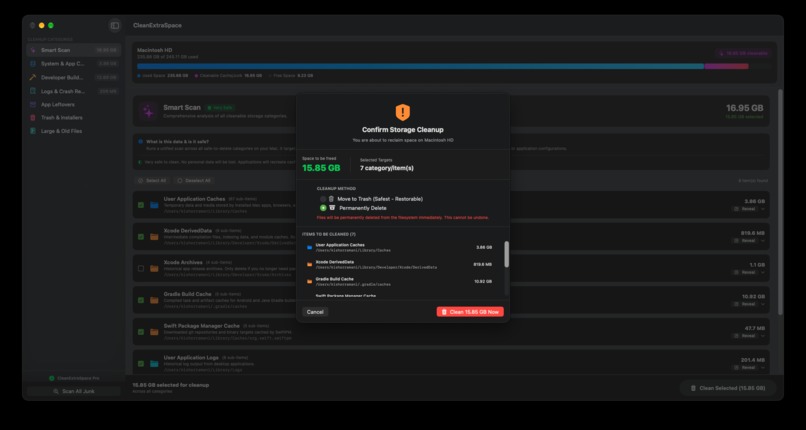Uncheck Gradle Build Cache checkbox

point(141,300)
